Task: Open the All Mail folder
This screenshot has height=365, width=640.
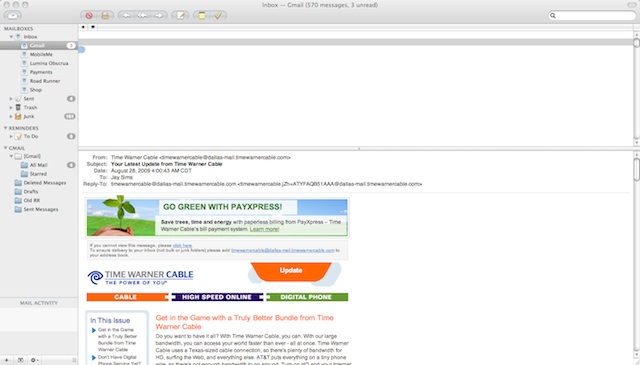Action: click(39, 165)
